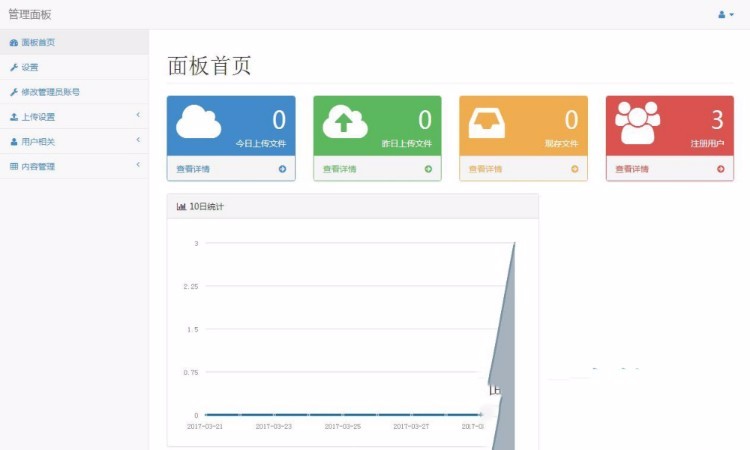The height and width of the screenshot is (450, 750).
Task: Click wrench icon beside 修改管理员账号
Action: (x=14, y=92)
